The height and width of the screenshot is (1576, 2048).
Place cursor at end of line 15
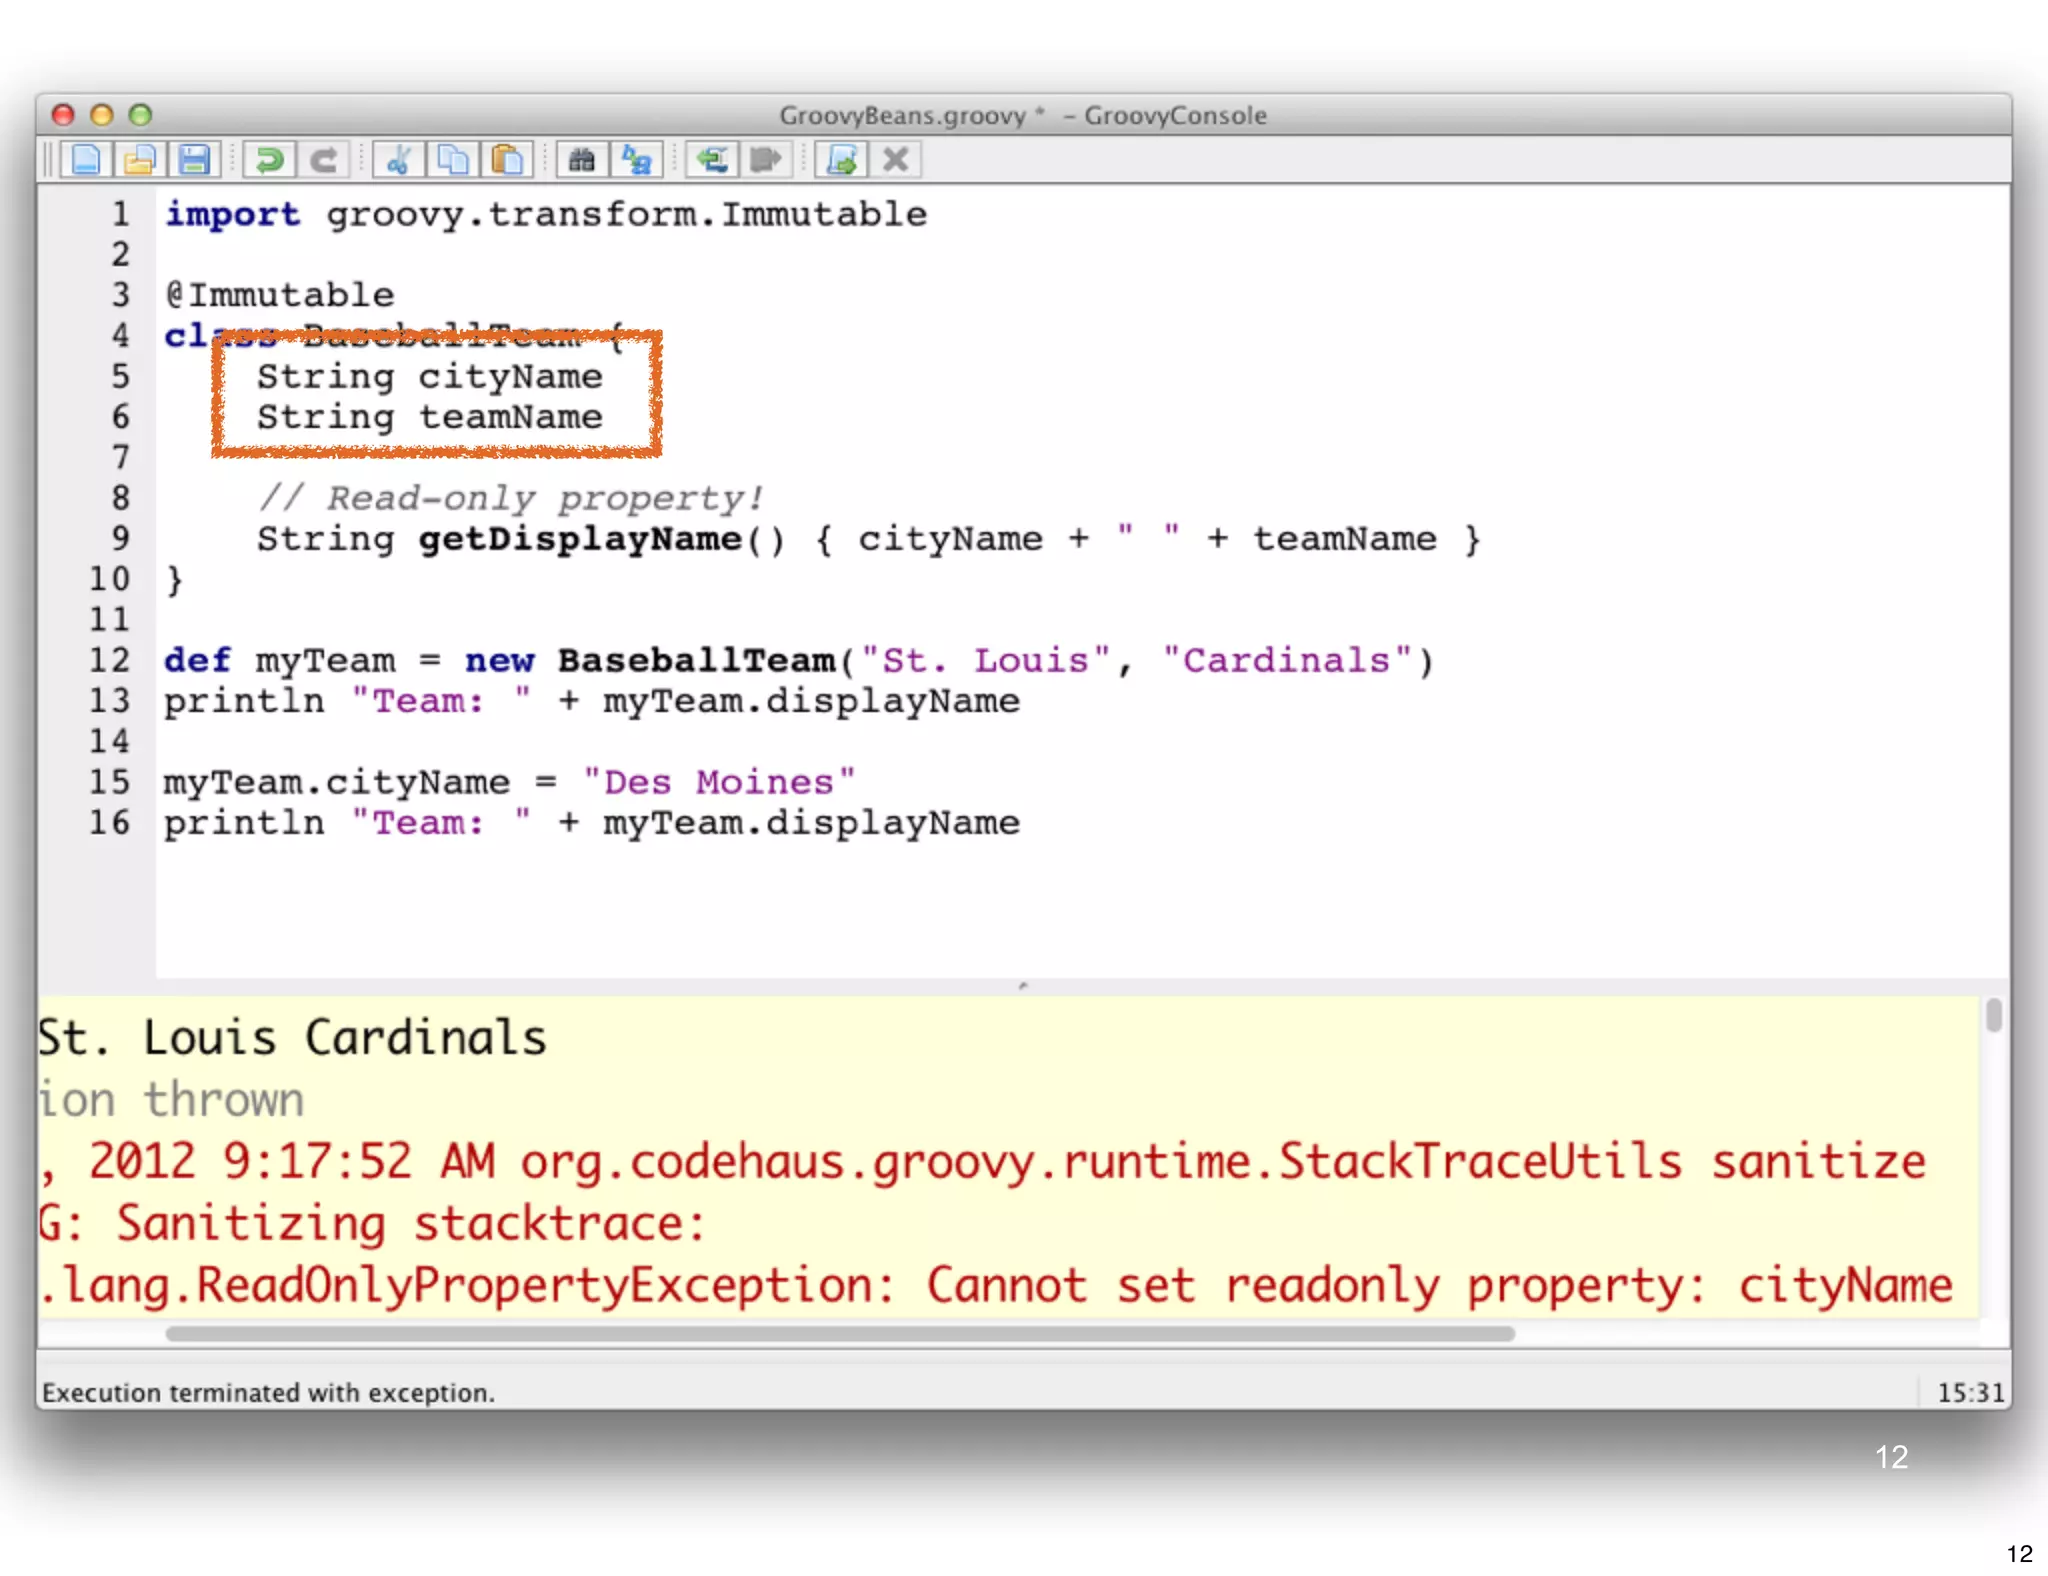[858, 782]
